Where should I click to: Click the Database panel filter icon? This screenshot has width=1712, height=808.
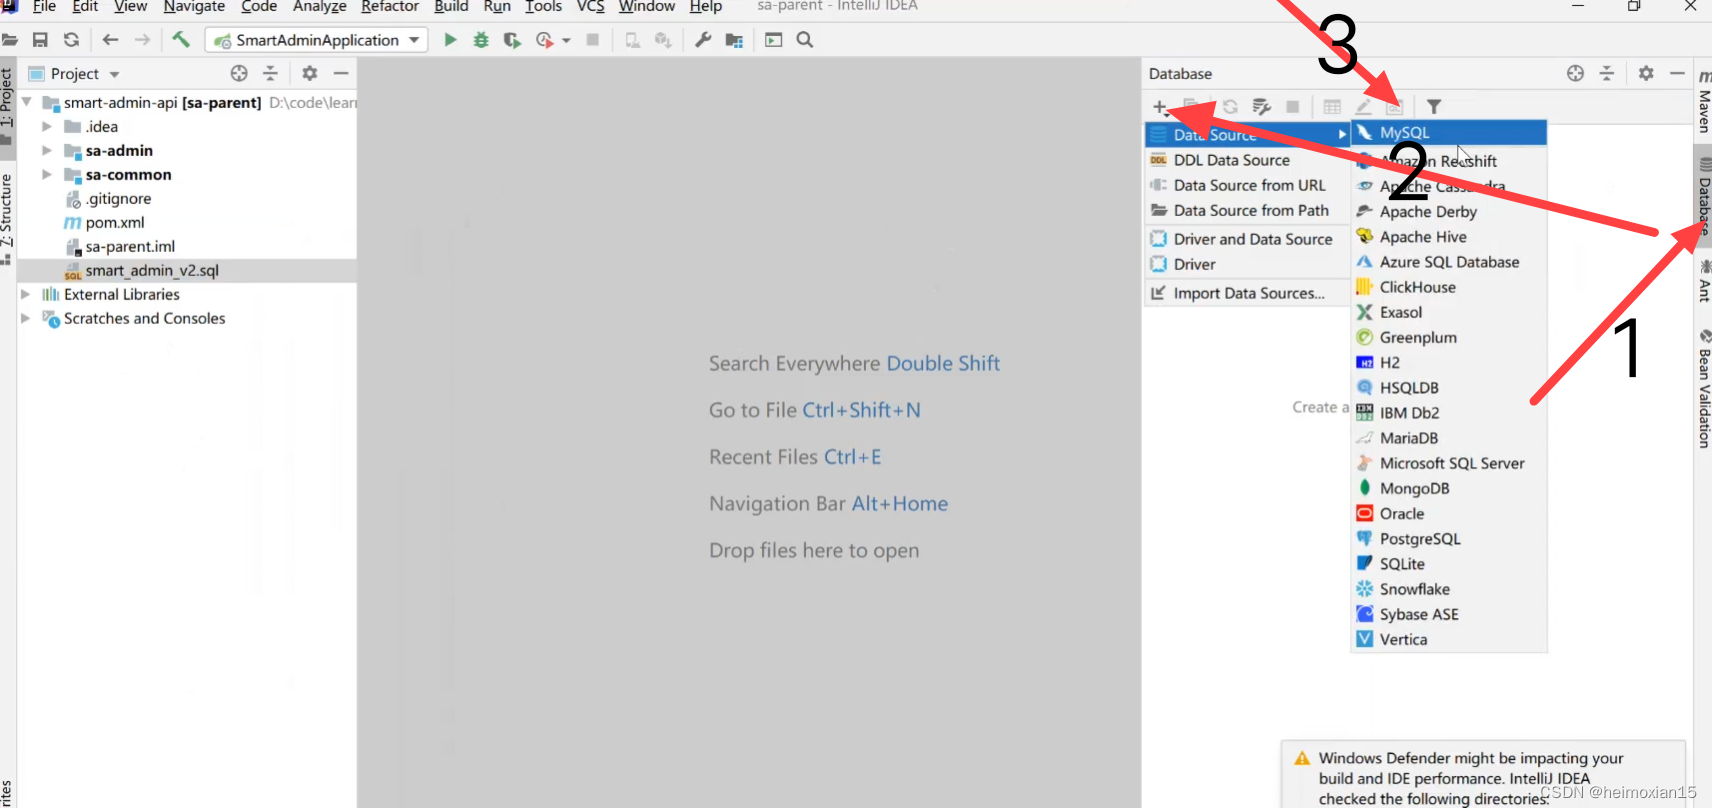[1434, 107]
